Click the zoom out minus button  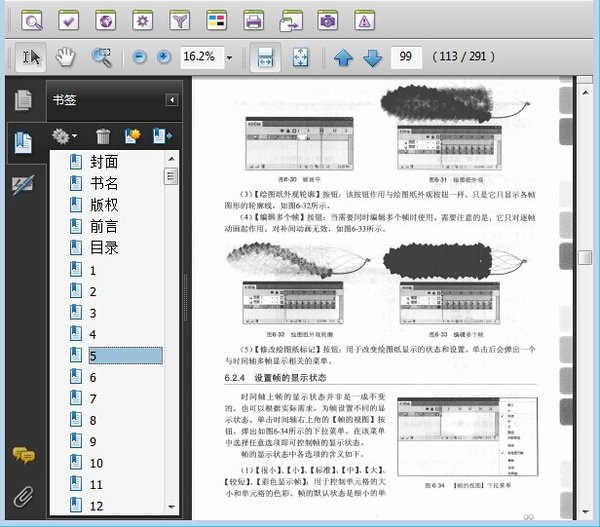coord(139,57)
